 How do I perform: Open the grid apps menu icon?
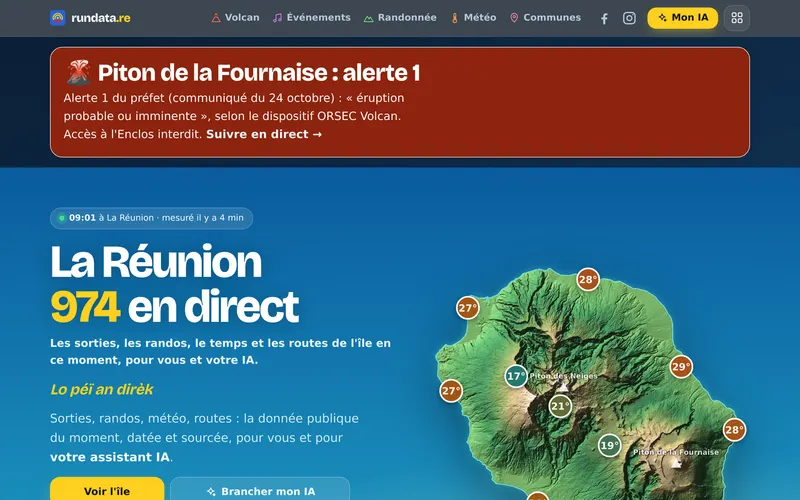pos(737,18)
